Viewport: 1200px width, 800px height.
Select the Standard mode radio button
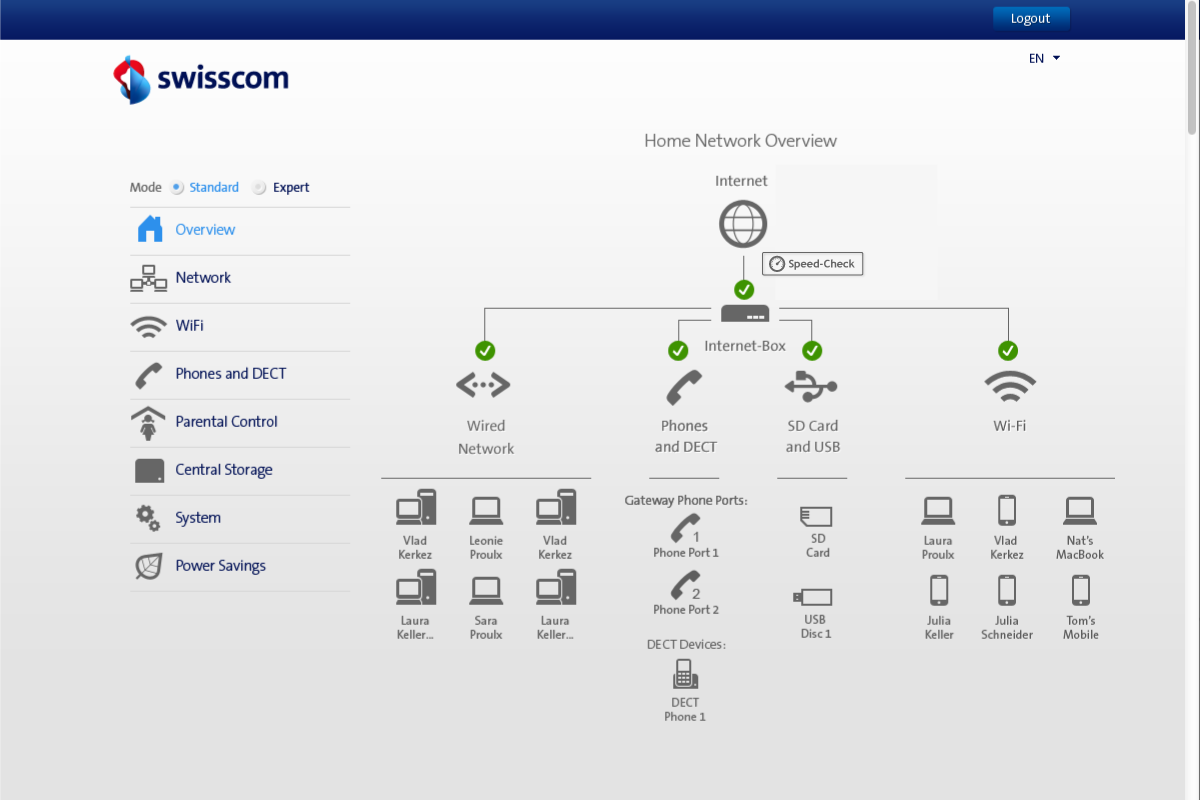click(177, 187)
